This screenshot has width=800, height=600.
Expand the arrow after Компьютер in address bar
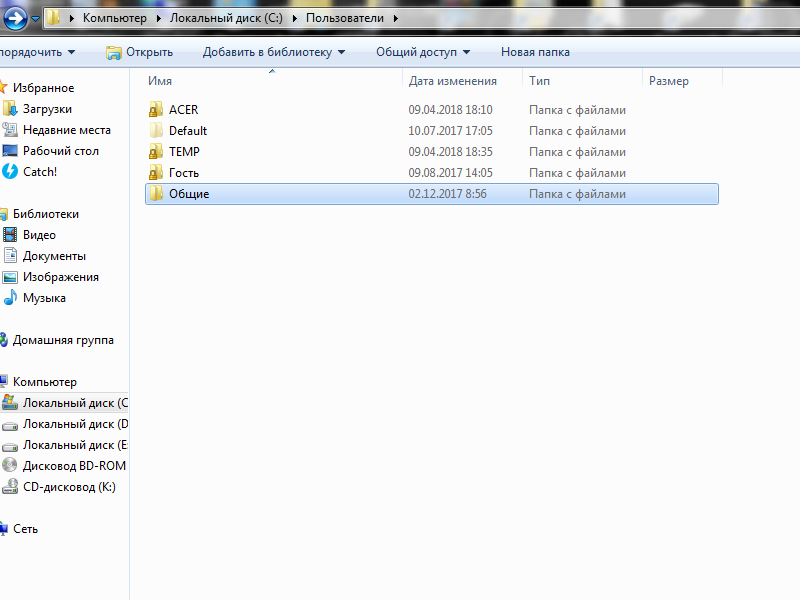coord(158,19)
